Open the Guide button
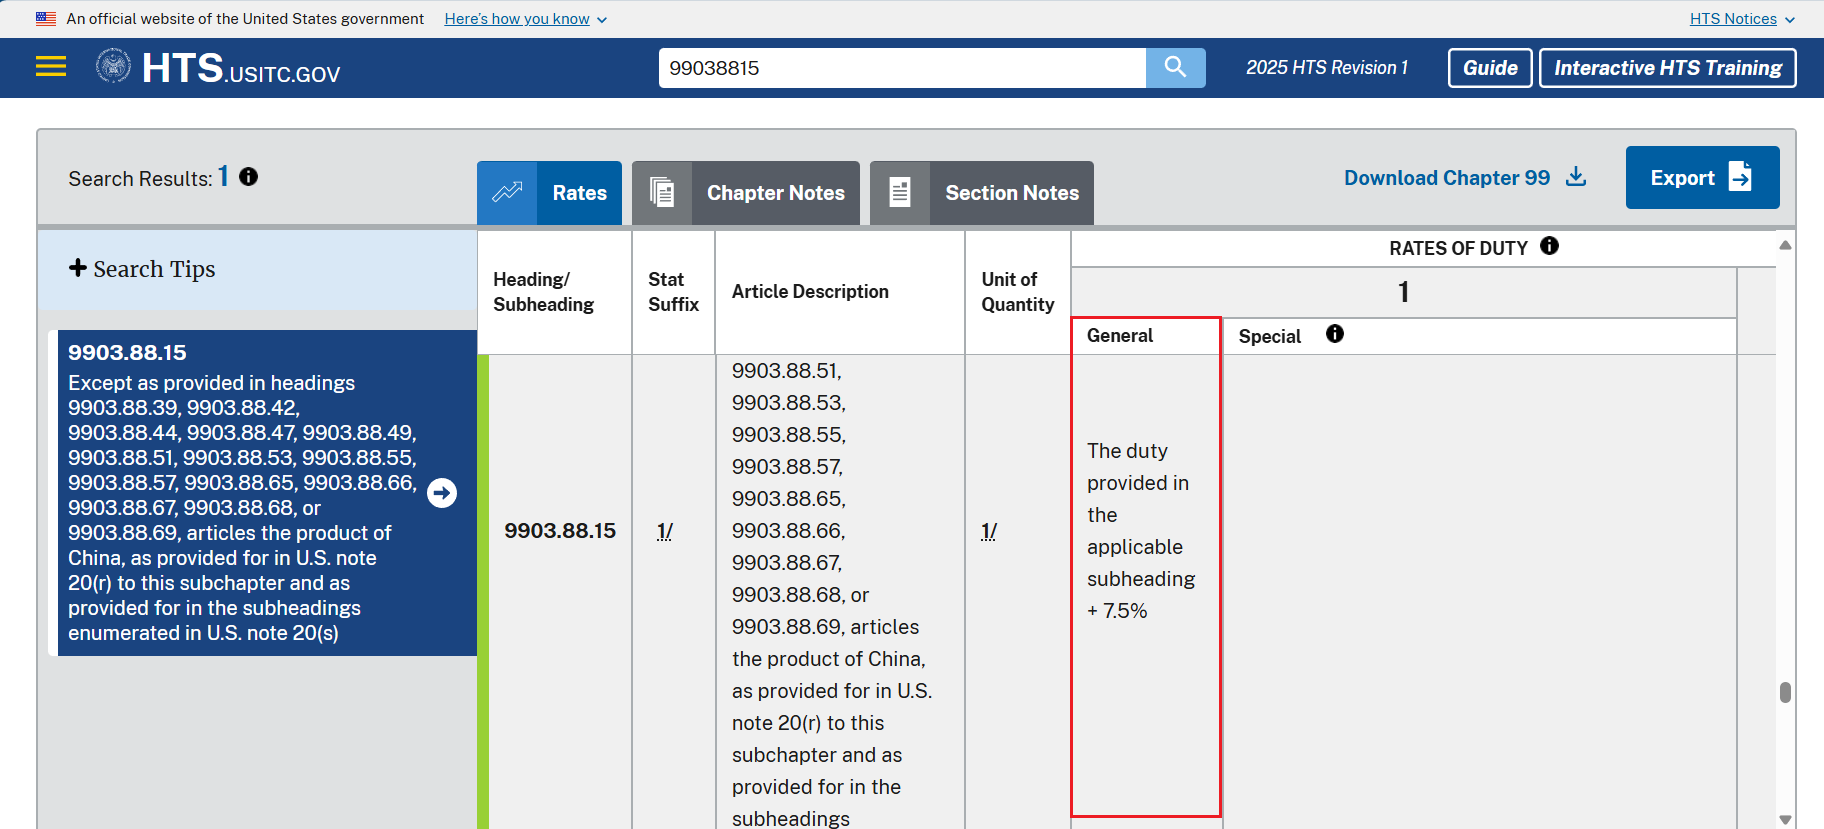 (1489, 68)
